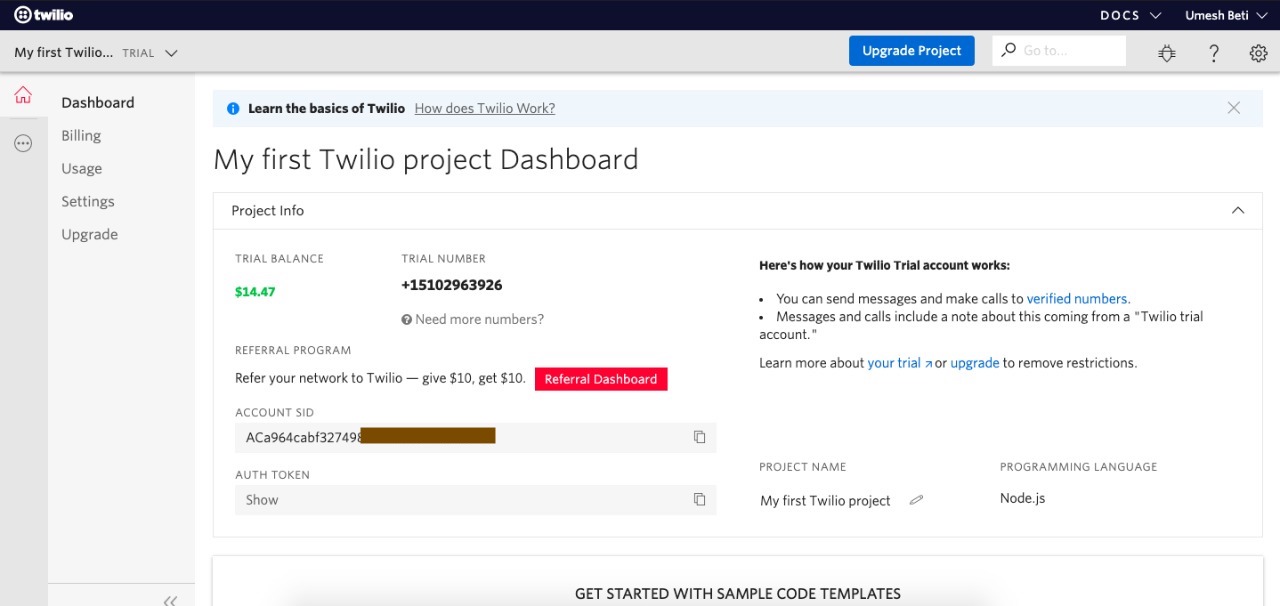Click the Twilio logo in top bar
The image size is (1280, 606).
point(44,14)
